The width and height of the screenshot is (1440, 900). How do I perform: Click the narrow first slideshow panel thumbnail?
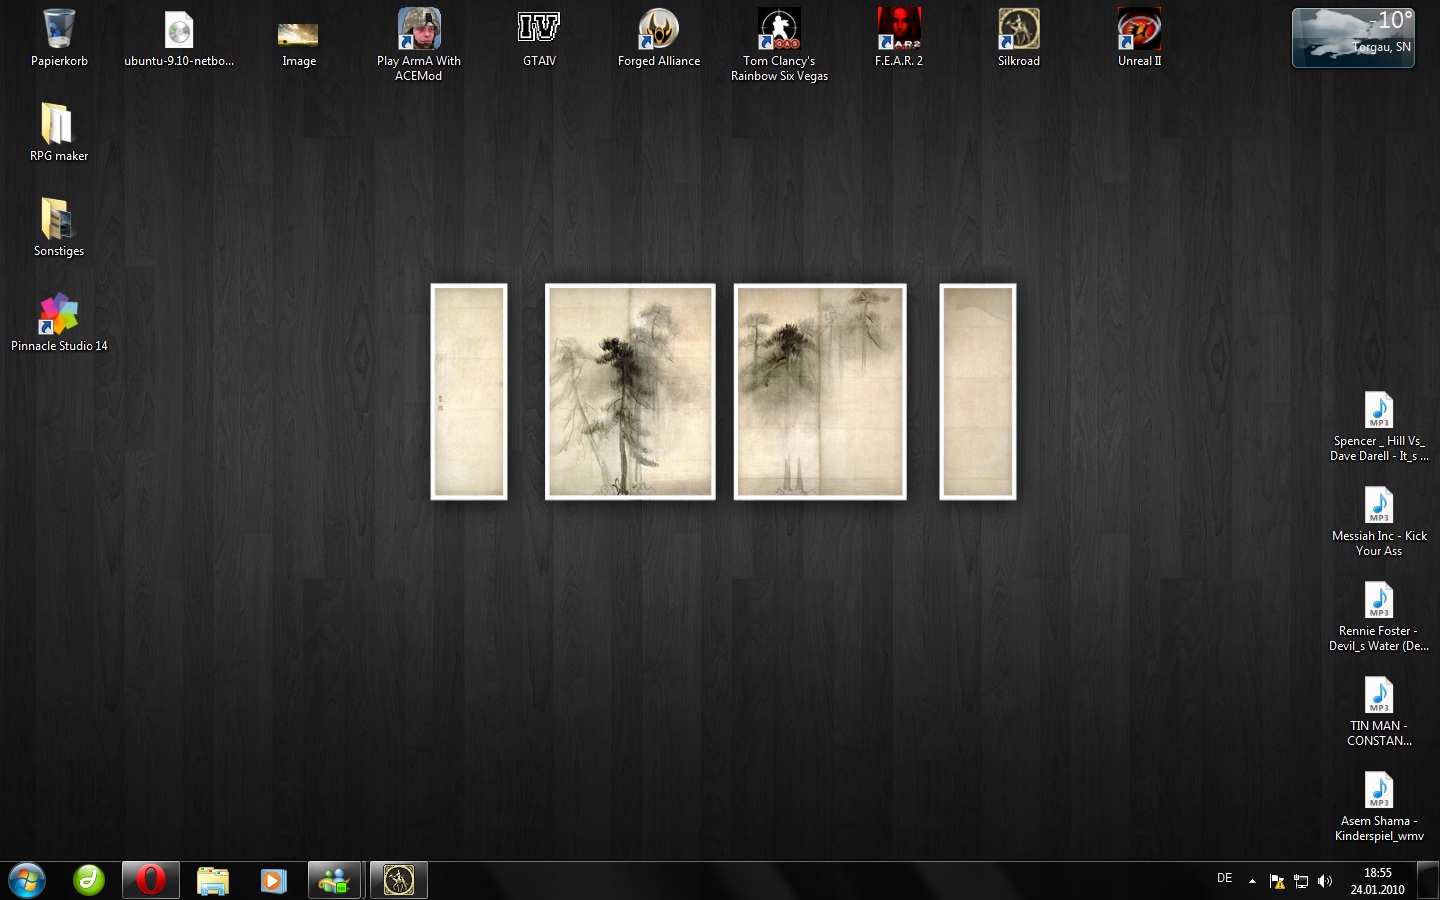469,392
